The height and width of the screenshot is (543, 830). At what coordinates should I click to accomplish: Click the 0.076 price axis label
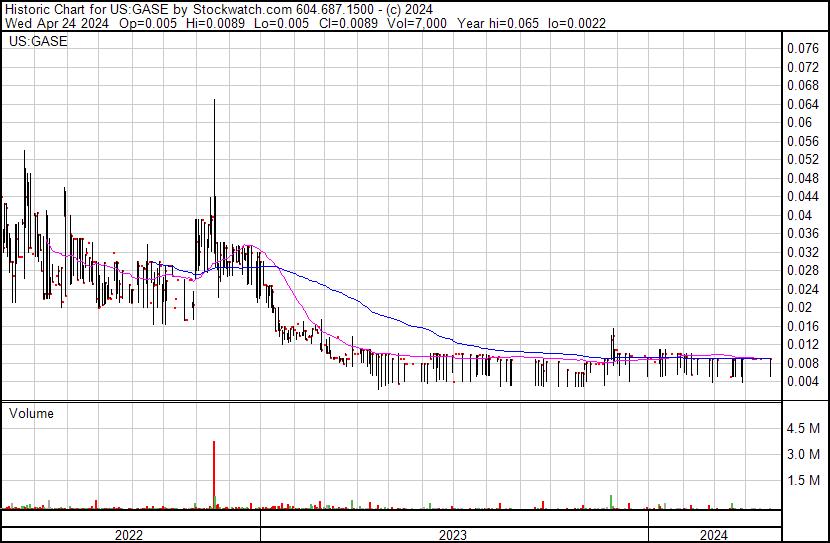point(803,49)
